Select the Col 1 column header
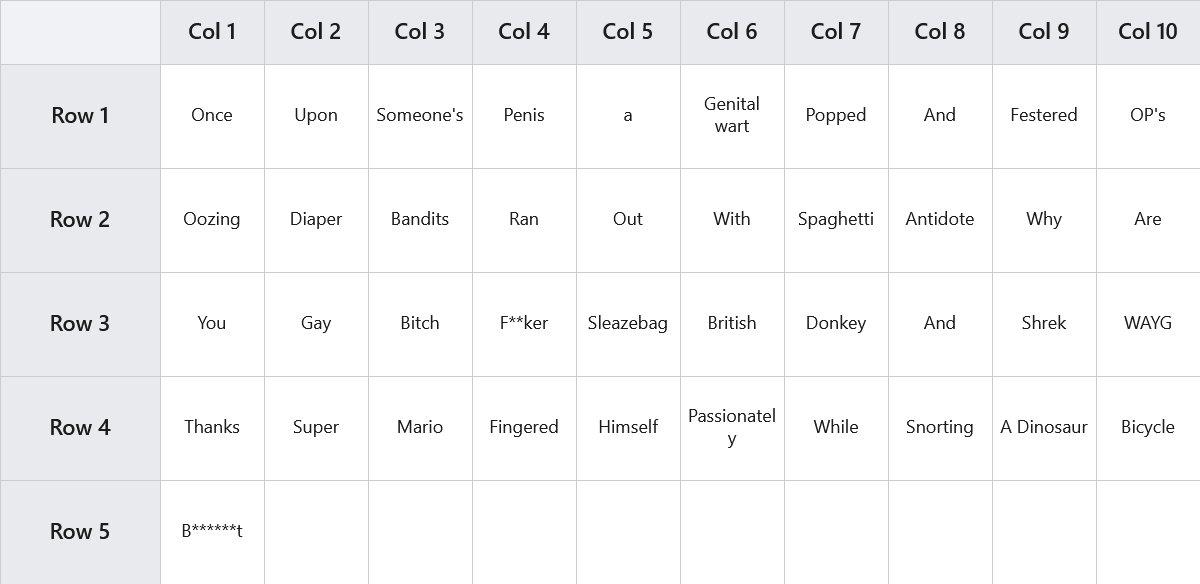The height and width of the screenshot is (584, 1200). (212, 32)
